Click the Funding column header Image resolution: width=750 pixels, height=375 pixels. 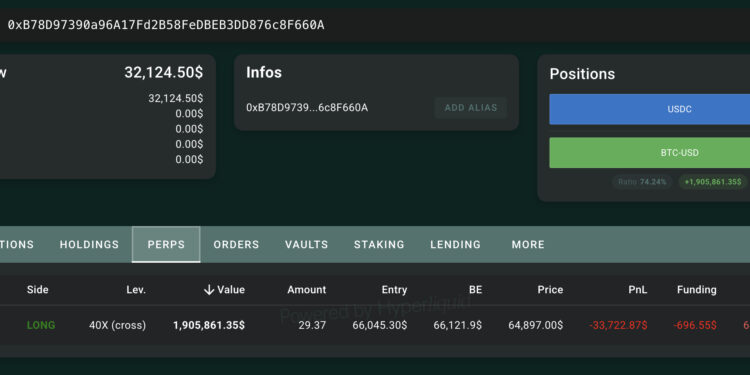pos(696,289)
